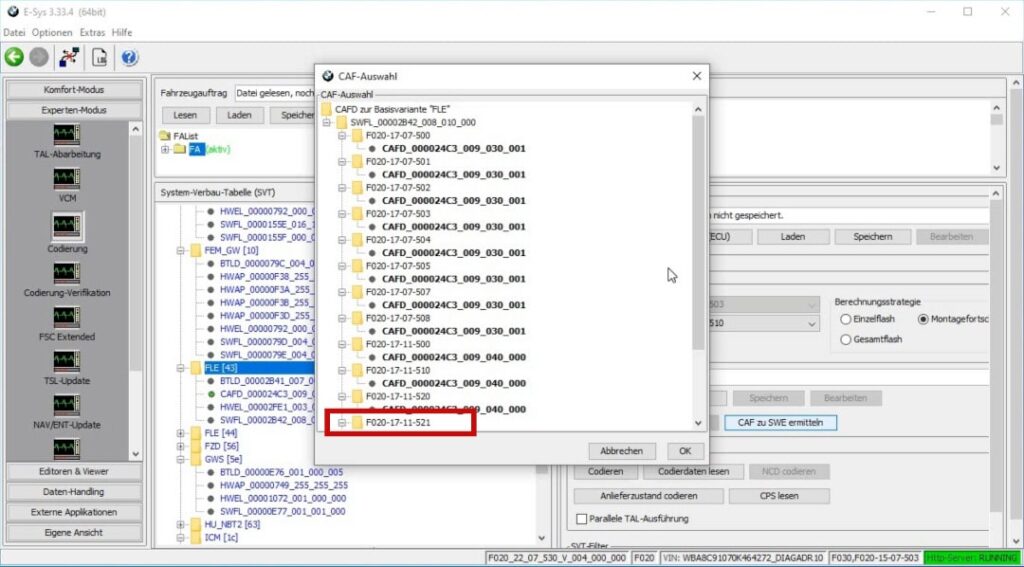This screenshot has height=567, width=1024.
Task: Select the VCM module icon
Action: 66,180
